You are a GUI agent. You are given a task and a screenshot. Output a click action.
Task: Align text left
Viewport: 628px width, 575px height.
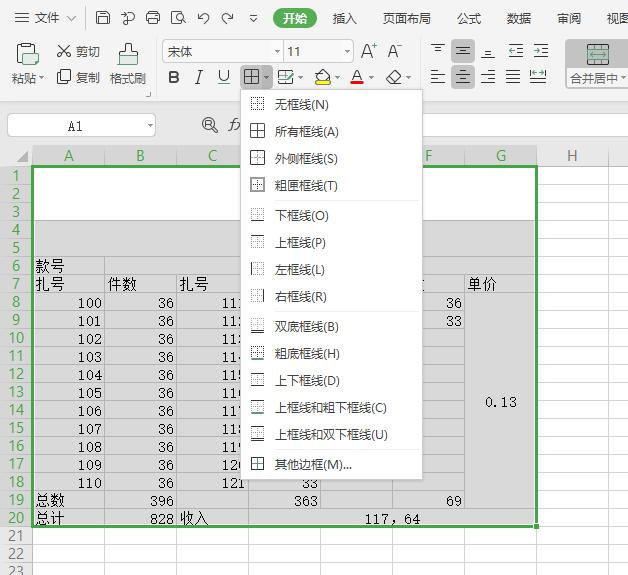(x=438, y=76)
